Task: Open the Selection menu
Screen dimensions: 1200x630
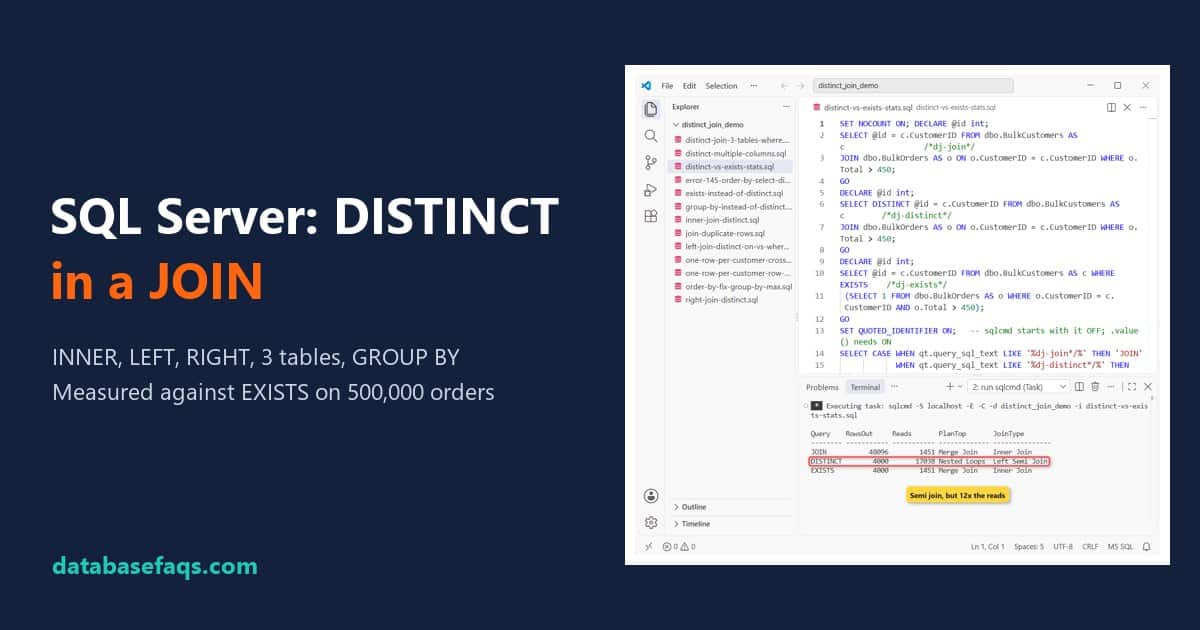Action: pos(721,86)
